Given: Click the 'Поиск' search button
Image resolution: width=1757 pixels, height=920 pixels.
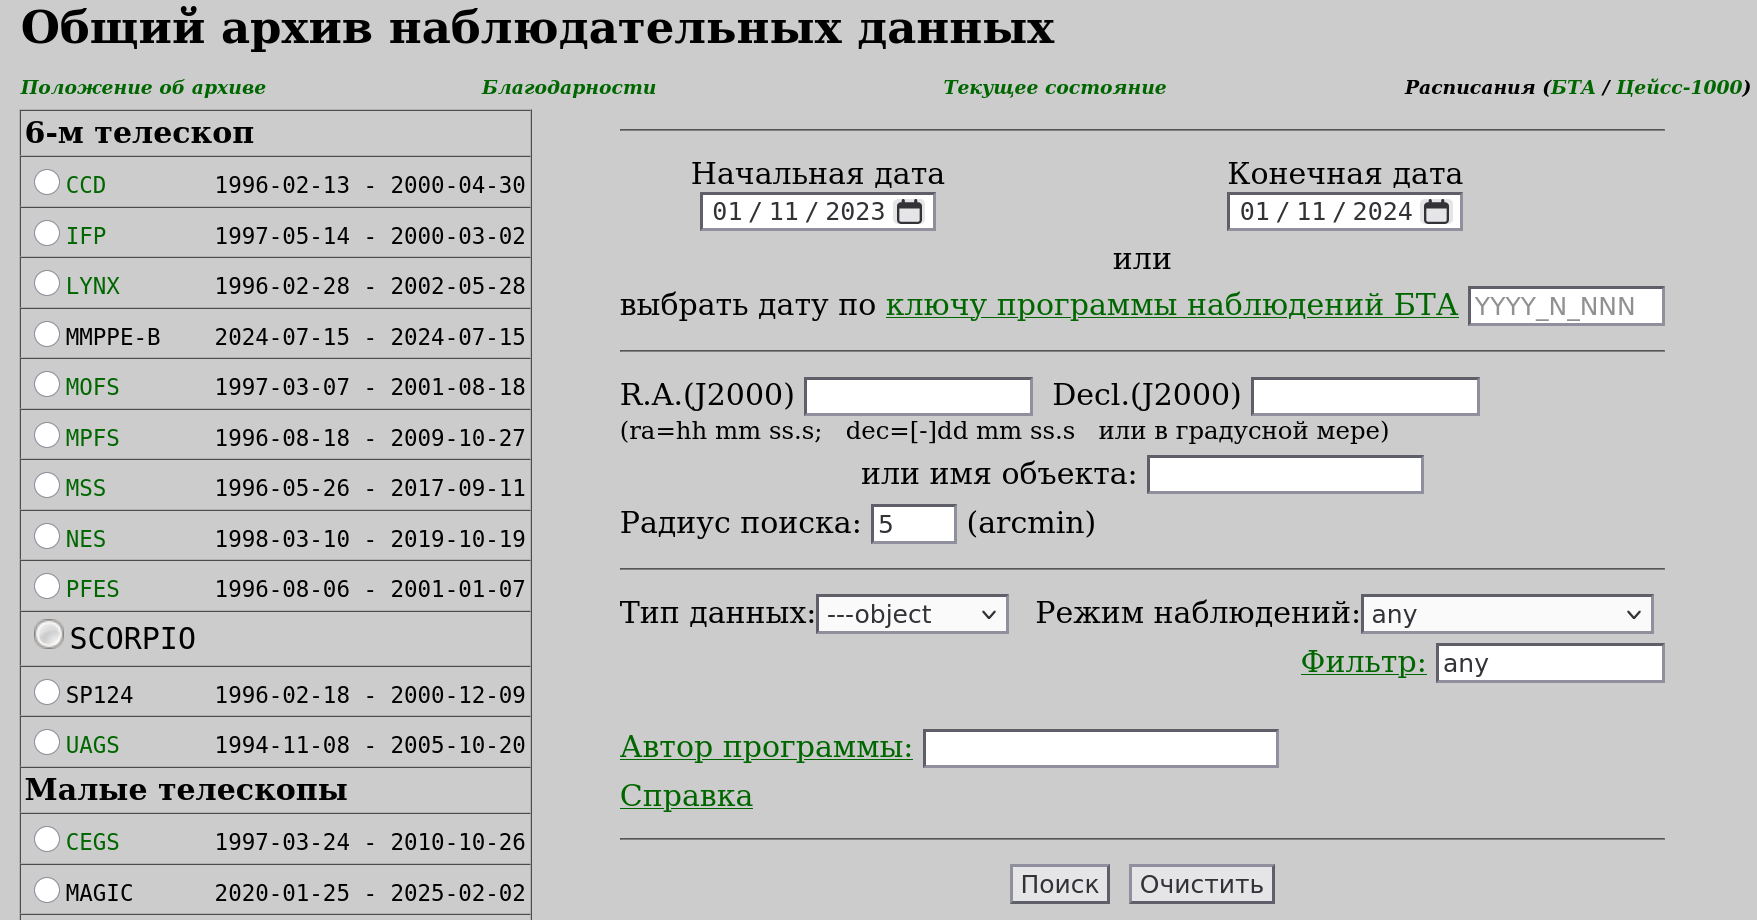Looking at the screenshot, I should coord(1059,884).
